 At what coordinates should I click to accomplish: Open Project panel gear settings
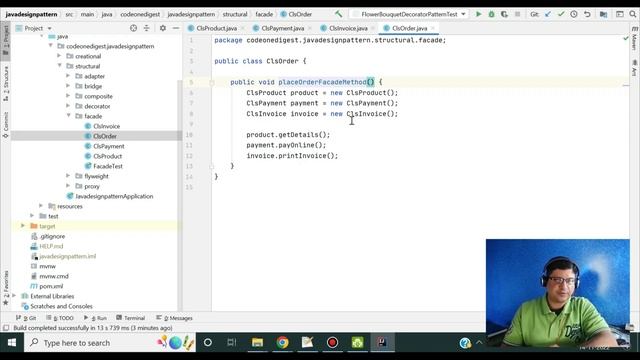click(163, 28)
